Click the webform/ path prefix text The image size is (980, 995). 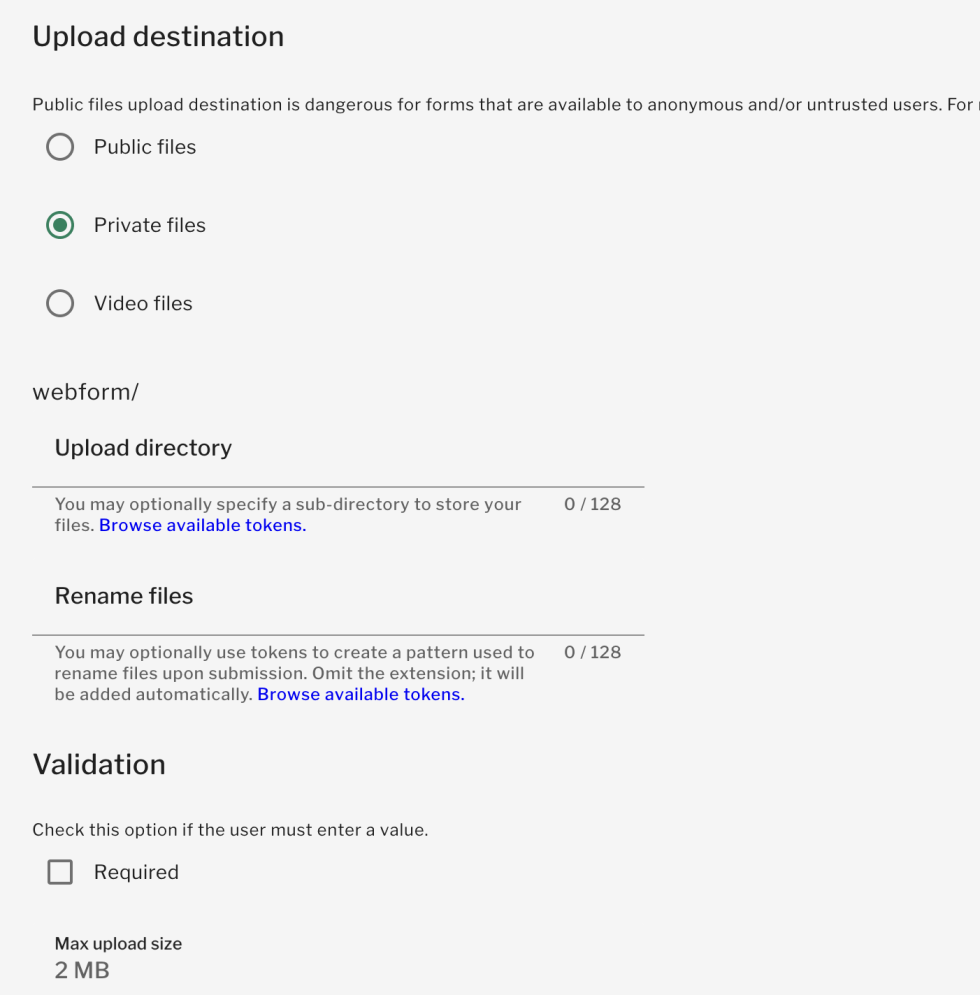click(86, 391)
